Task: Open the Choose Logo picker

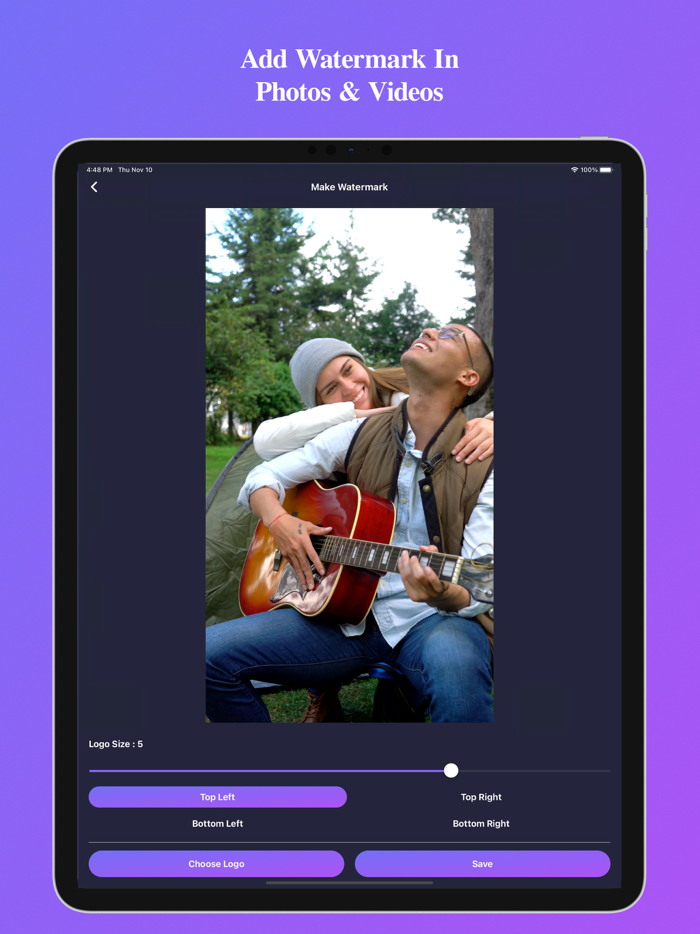Action: 216,864
